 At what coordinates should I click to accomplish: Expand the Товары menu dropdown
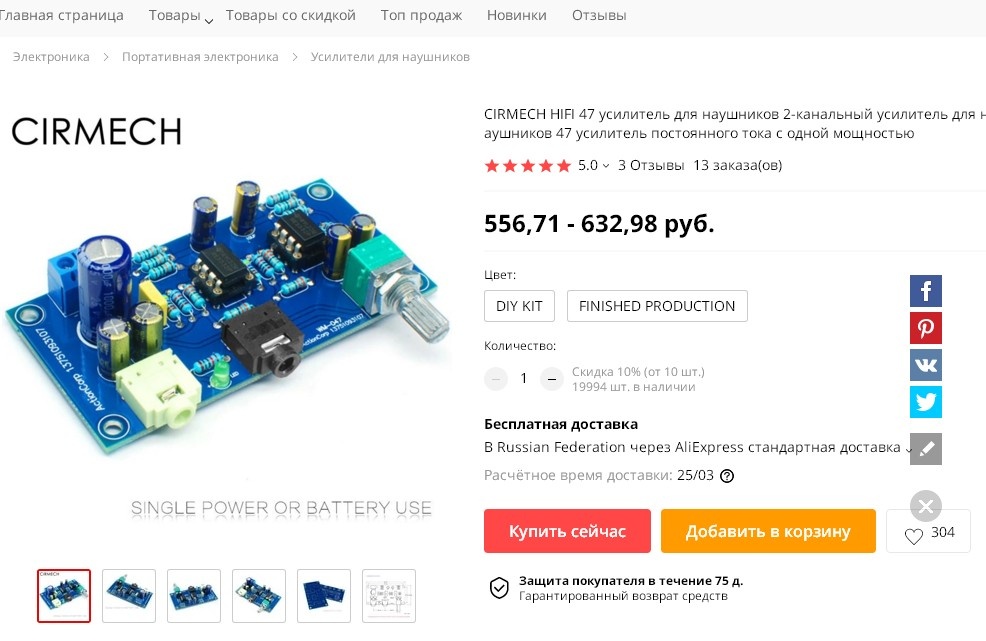coord(209,21)
